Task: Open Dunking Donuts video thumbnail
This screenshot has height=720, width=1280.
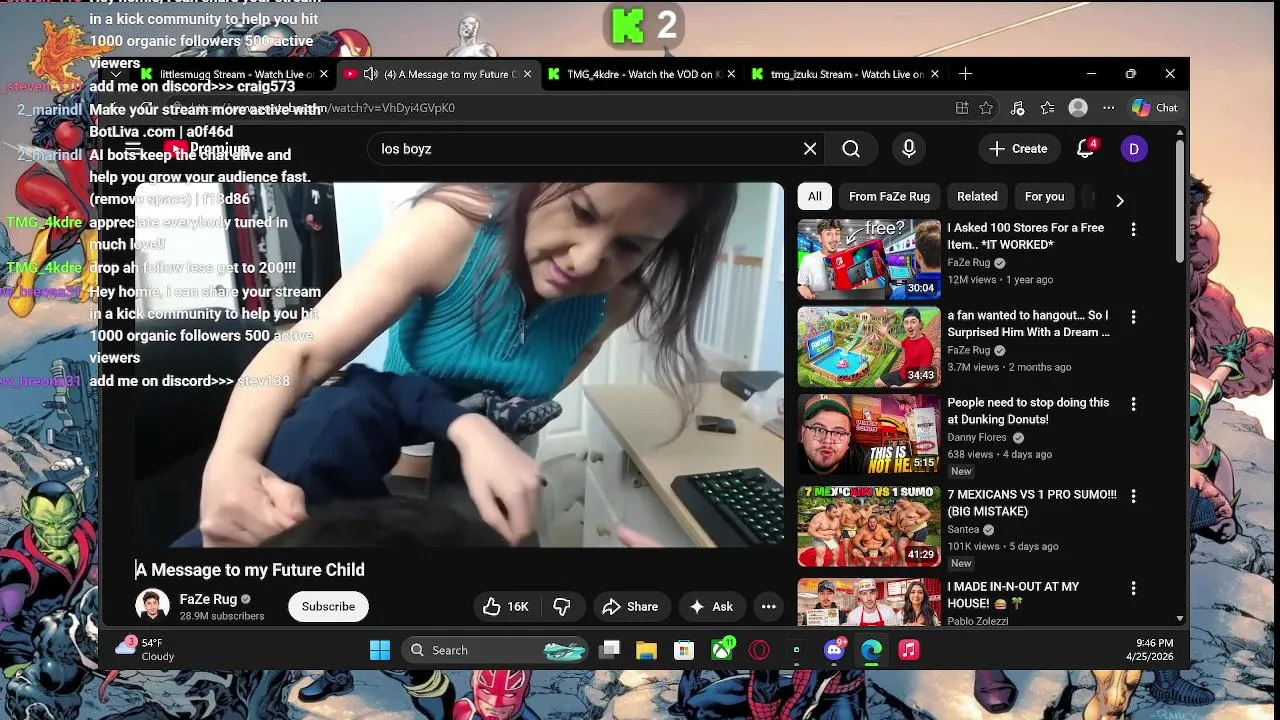Action: (869, 433)
